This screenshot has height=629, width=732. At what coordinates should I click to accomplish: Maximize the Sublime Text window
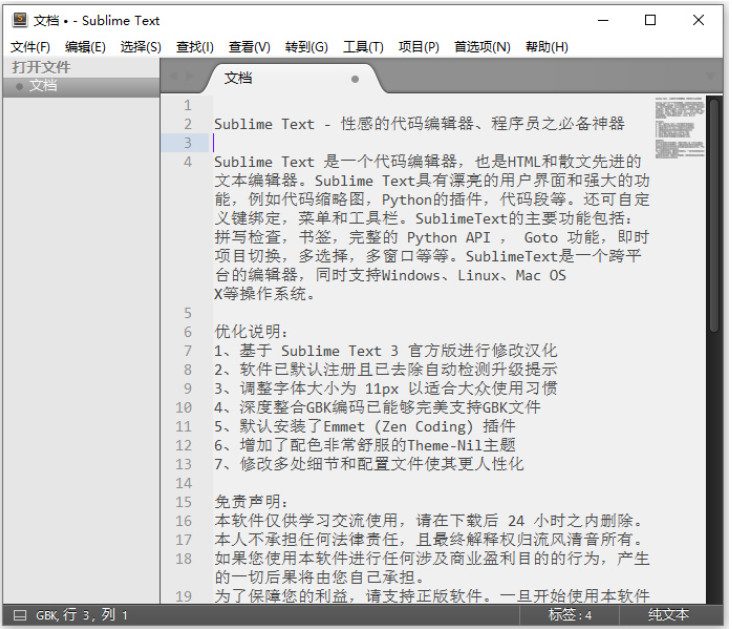pyautogui.click(x=650, y=20)
